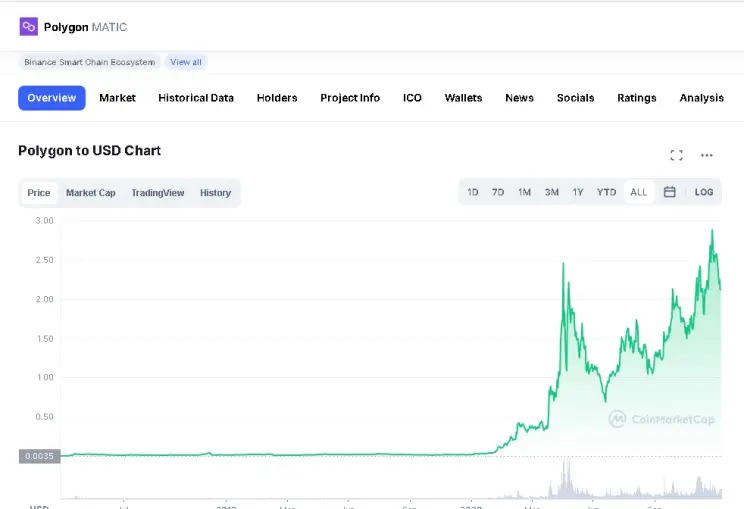Click the 0.0035 price label on axis
Screen dimensions: 744x509
point(39,456)
